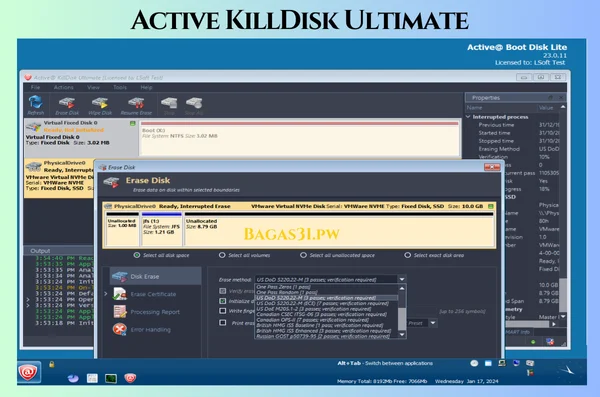Open the disk pie-chart app in taskbar

tap(73, 378)
